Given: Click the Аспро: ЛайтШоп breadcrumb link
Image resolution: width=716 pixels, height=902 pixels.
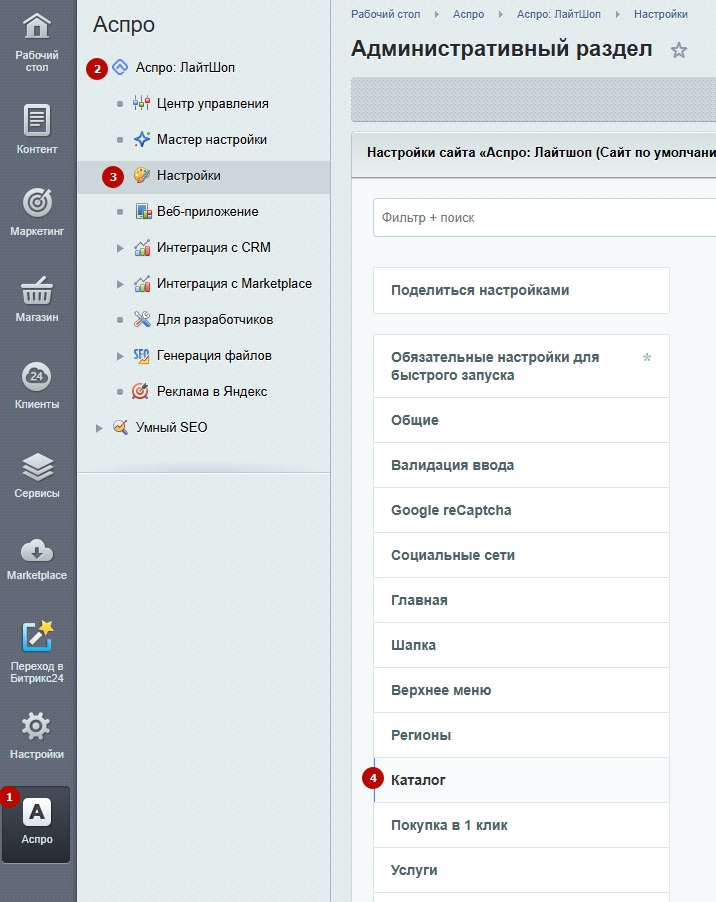Looking at the screenshot, I should 558,14.
